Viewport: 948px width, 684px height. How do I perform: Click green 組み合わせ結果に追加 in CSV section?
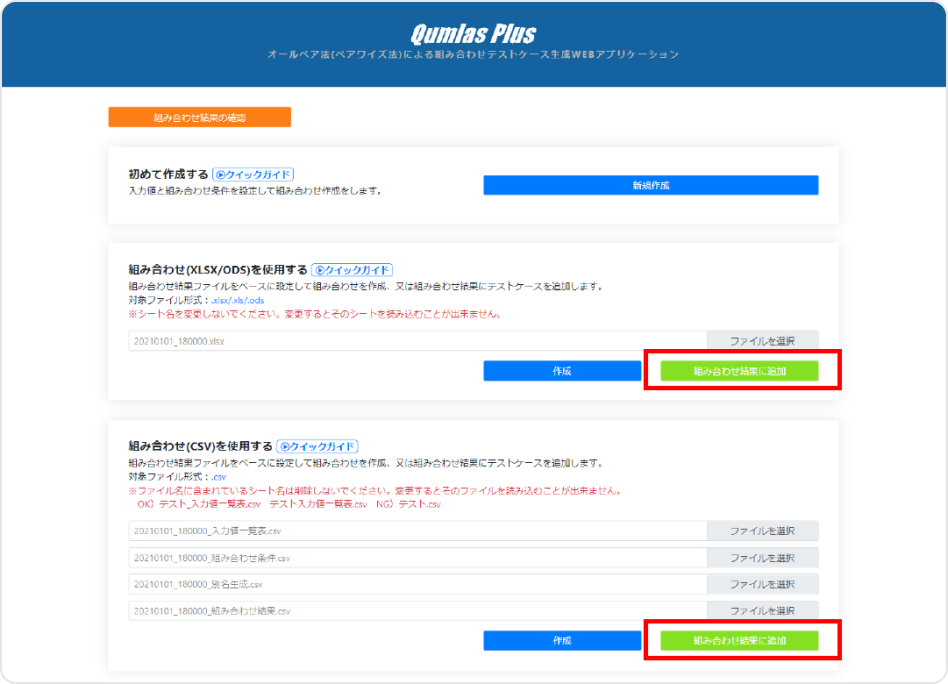click(x=739, y=640)
